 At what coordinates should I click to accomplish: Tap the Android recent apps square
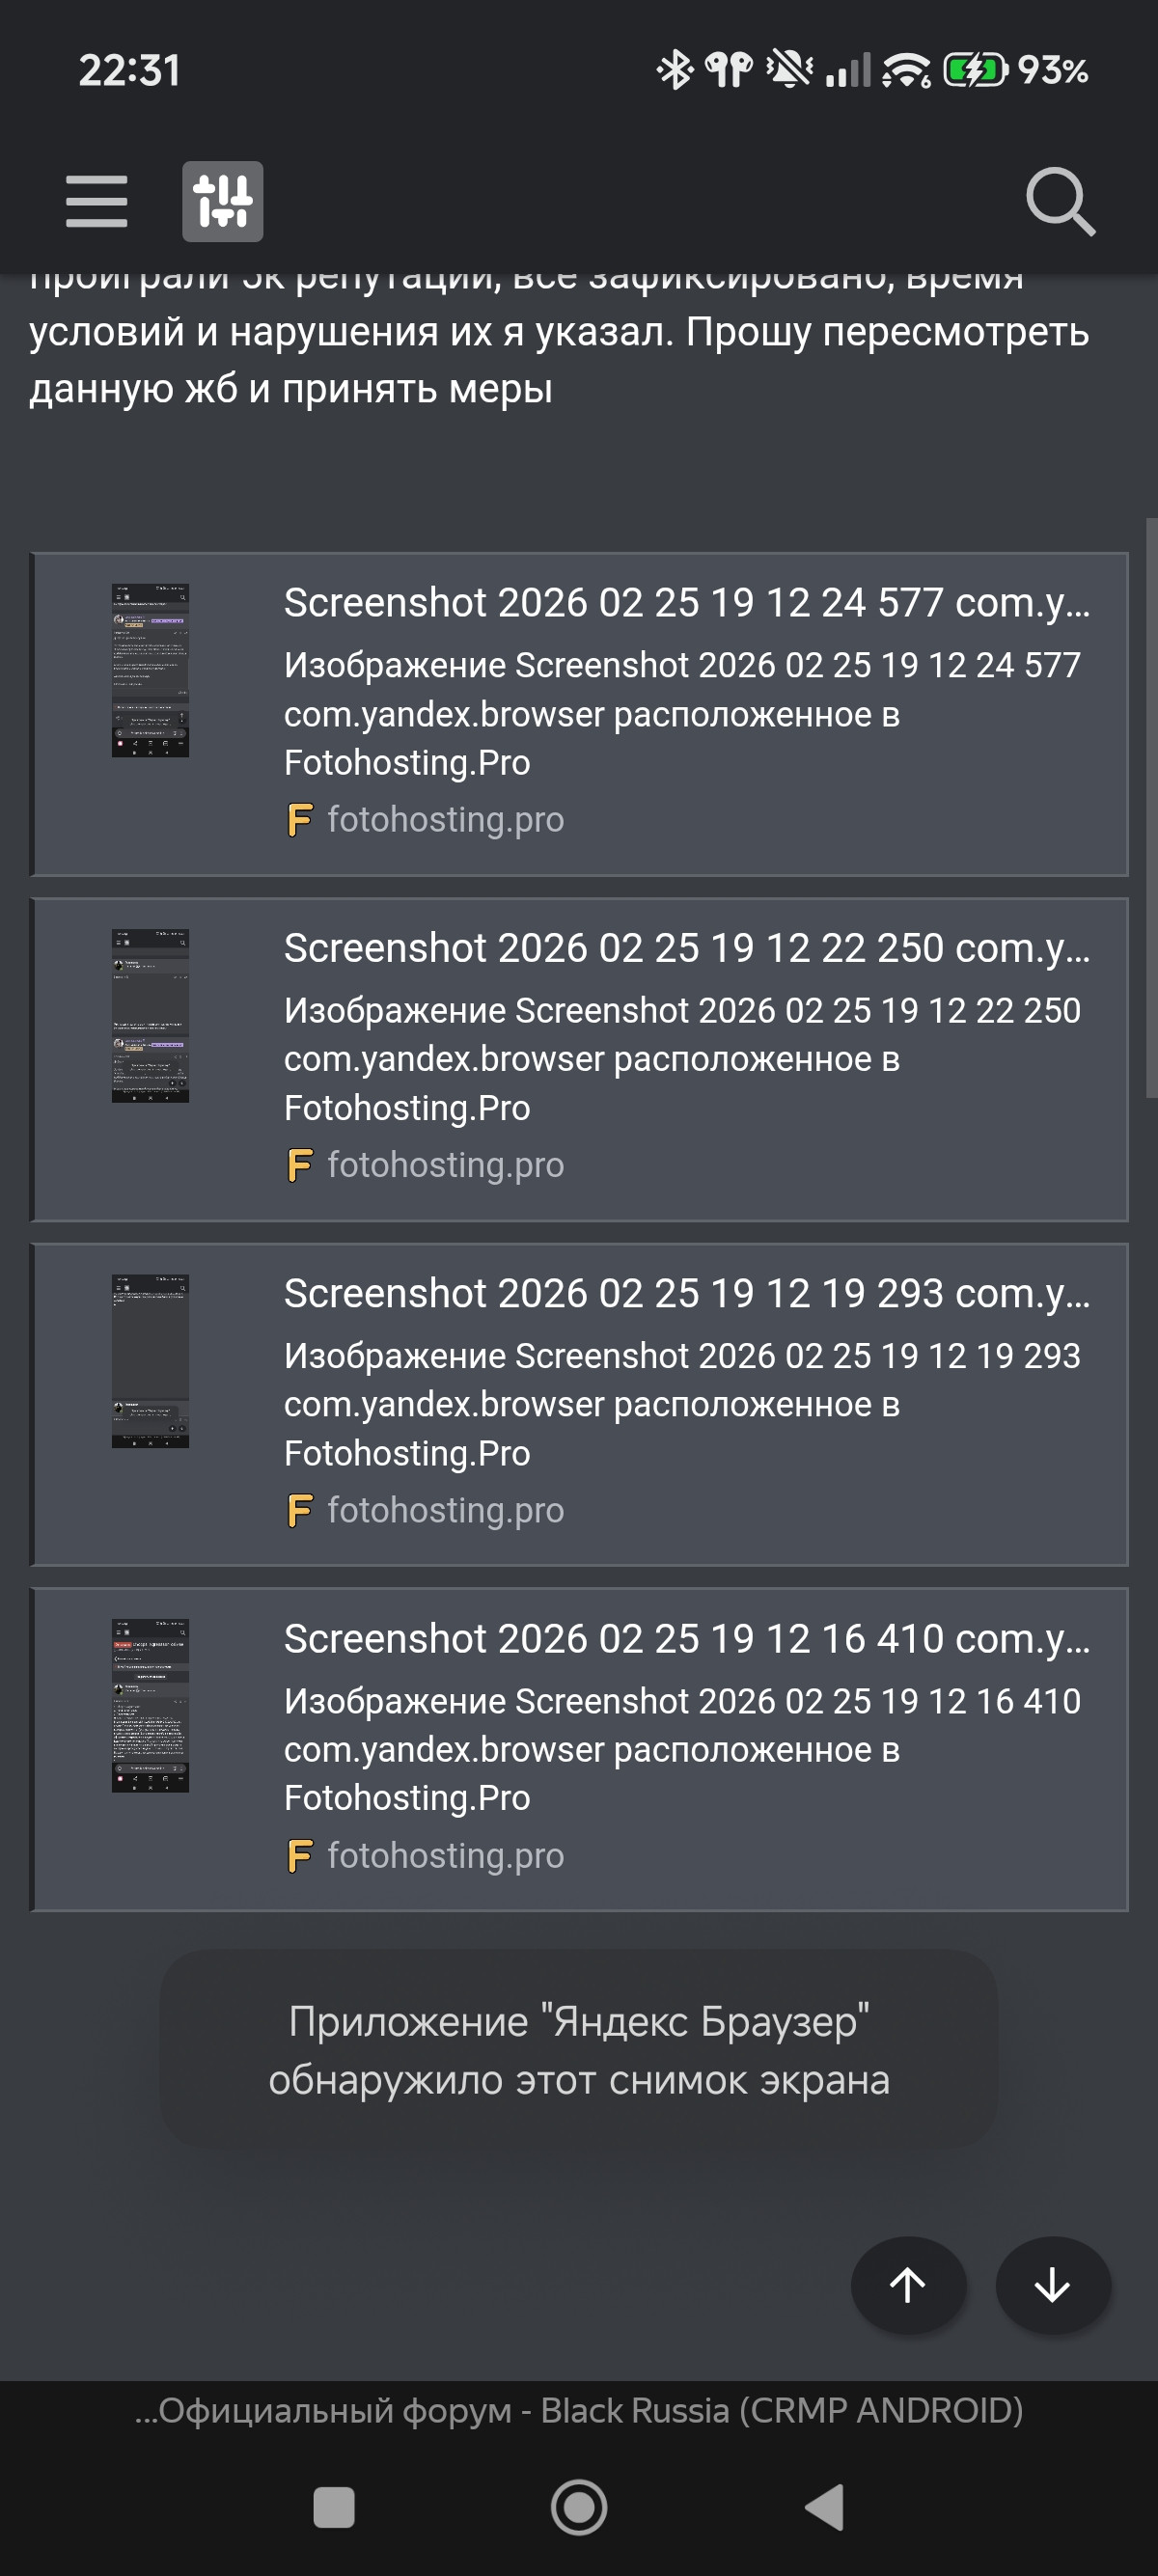click(x=334, y=2507)
